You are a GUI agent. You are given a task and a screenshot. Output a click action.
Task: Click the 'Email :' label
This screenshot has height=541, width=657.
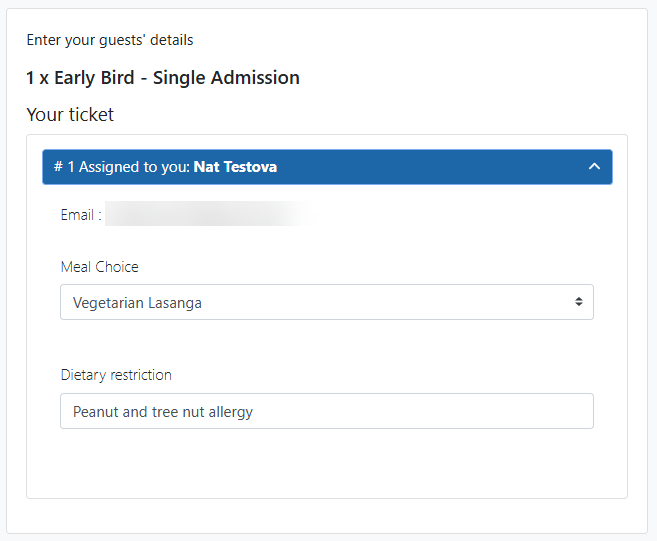[81, 215]
